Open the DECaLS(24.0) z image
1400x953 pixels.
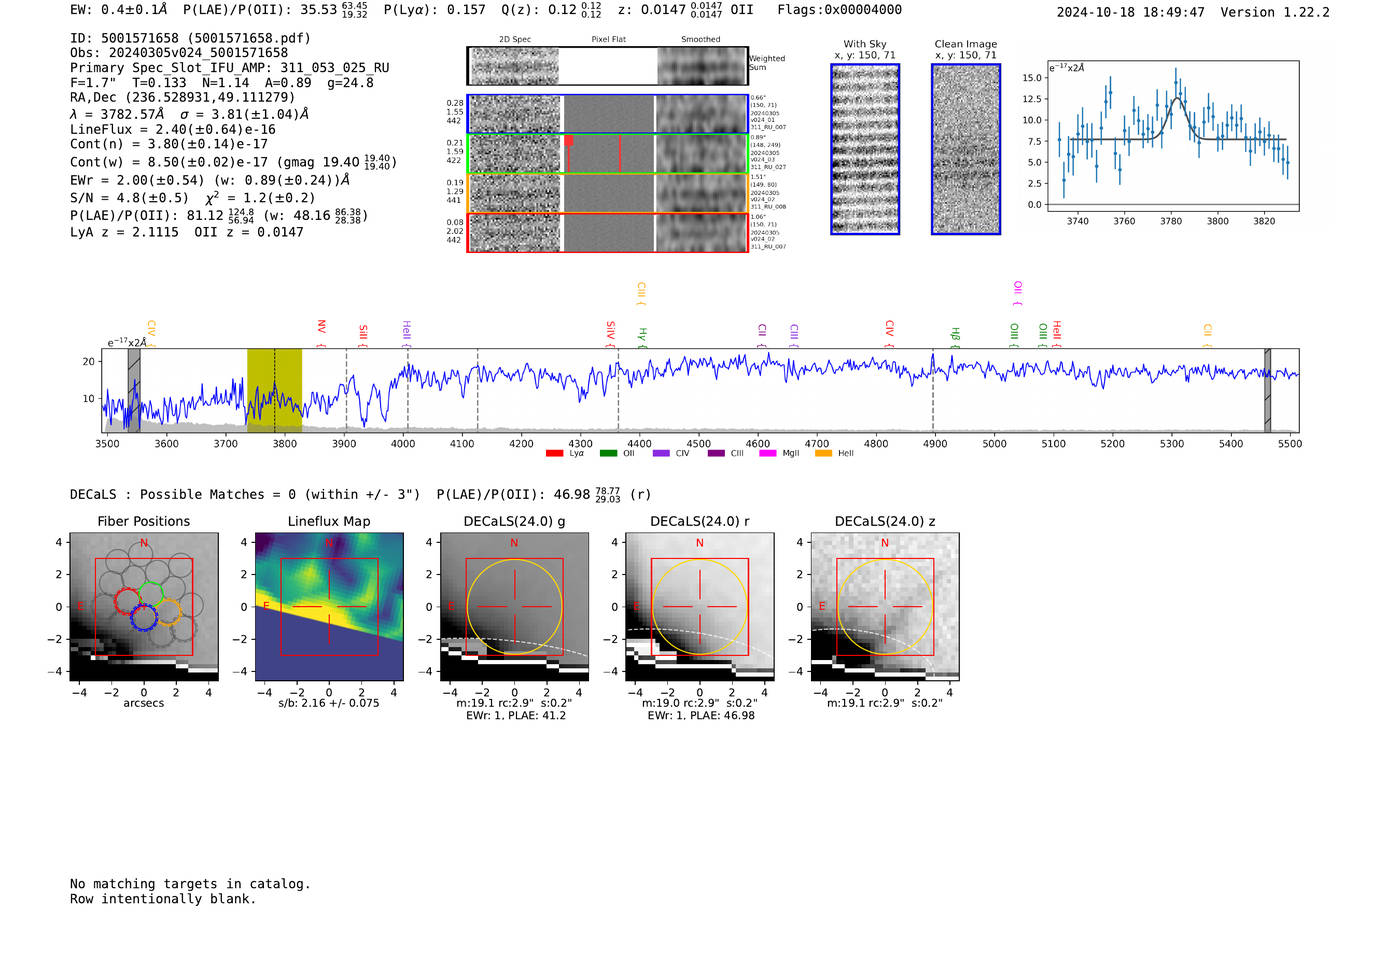click(x=885, y=607)
